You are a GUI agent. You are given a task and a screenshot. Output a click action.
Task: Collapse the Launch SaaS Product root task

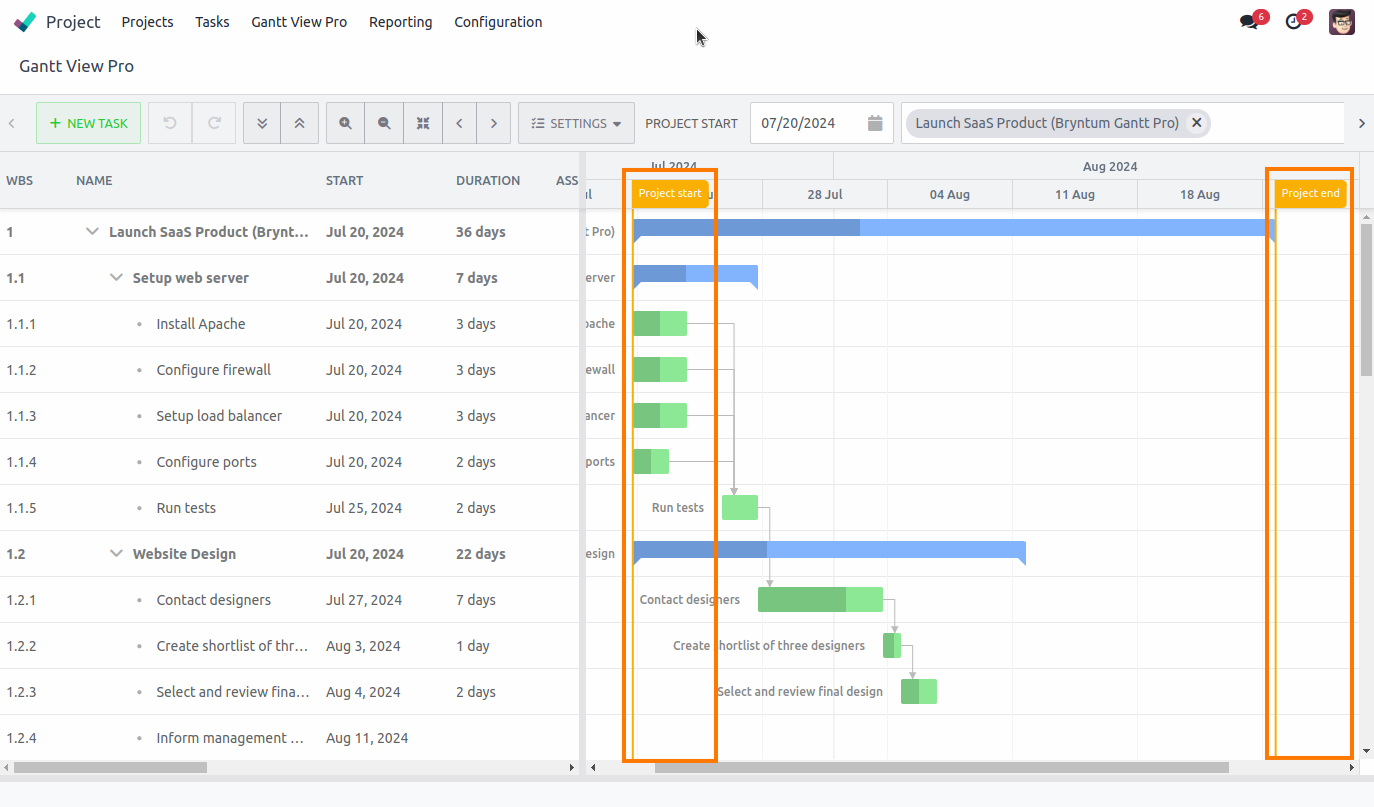(92, 231)
